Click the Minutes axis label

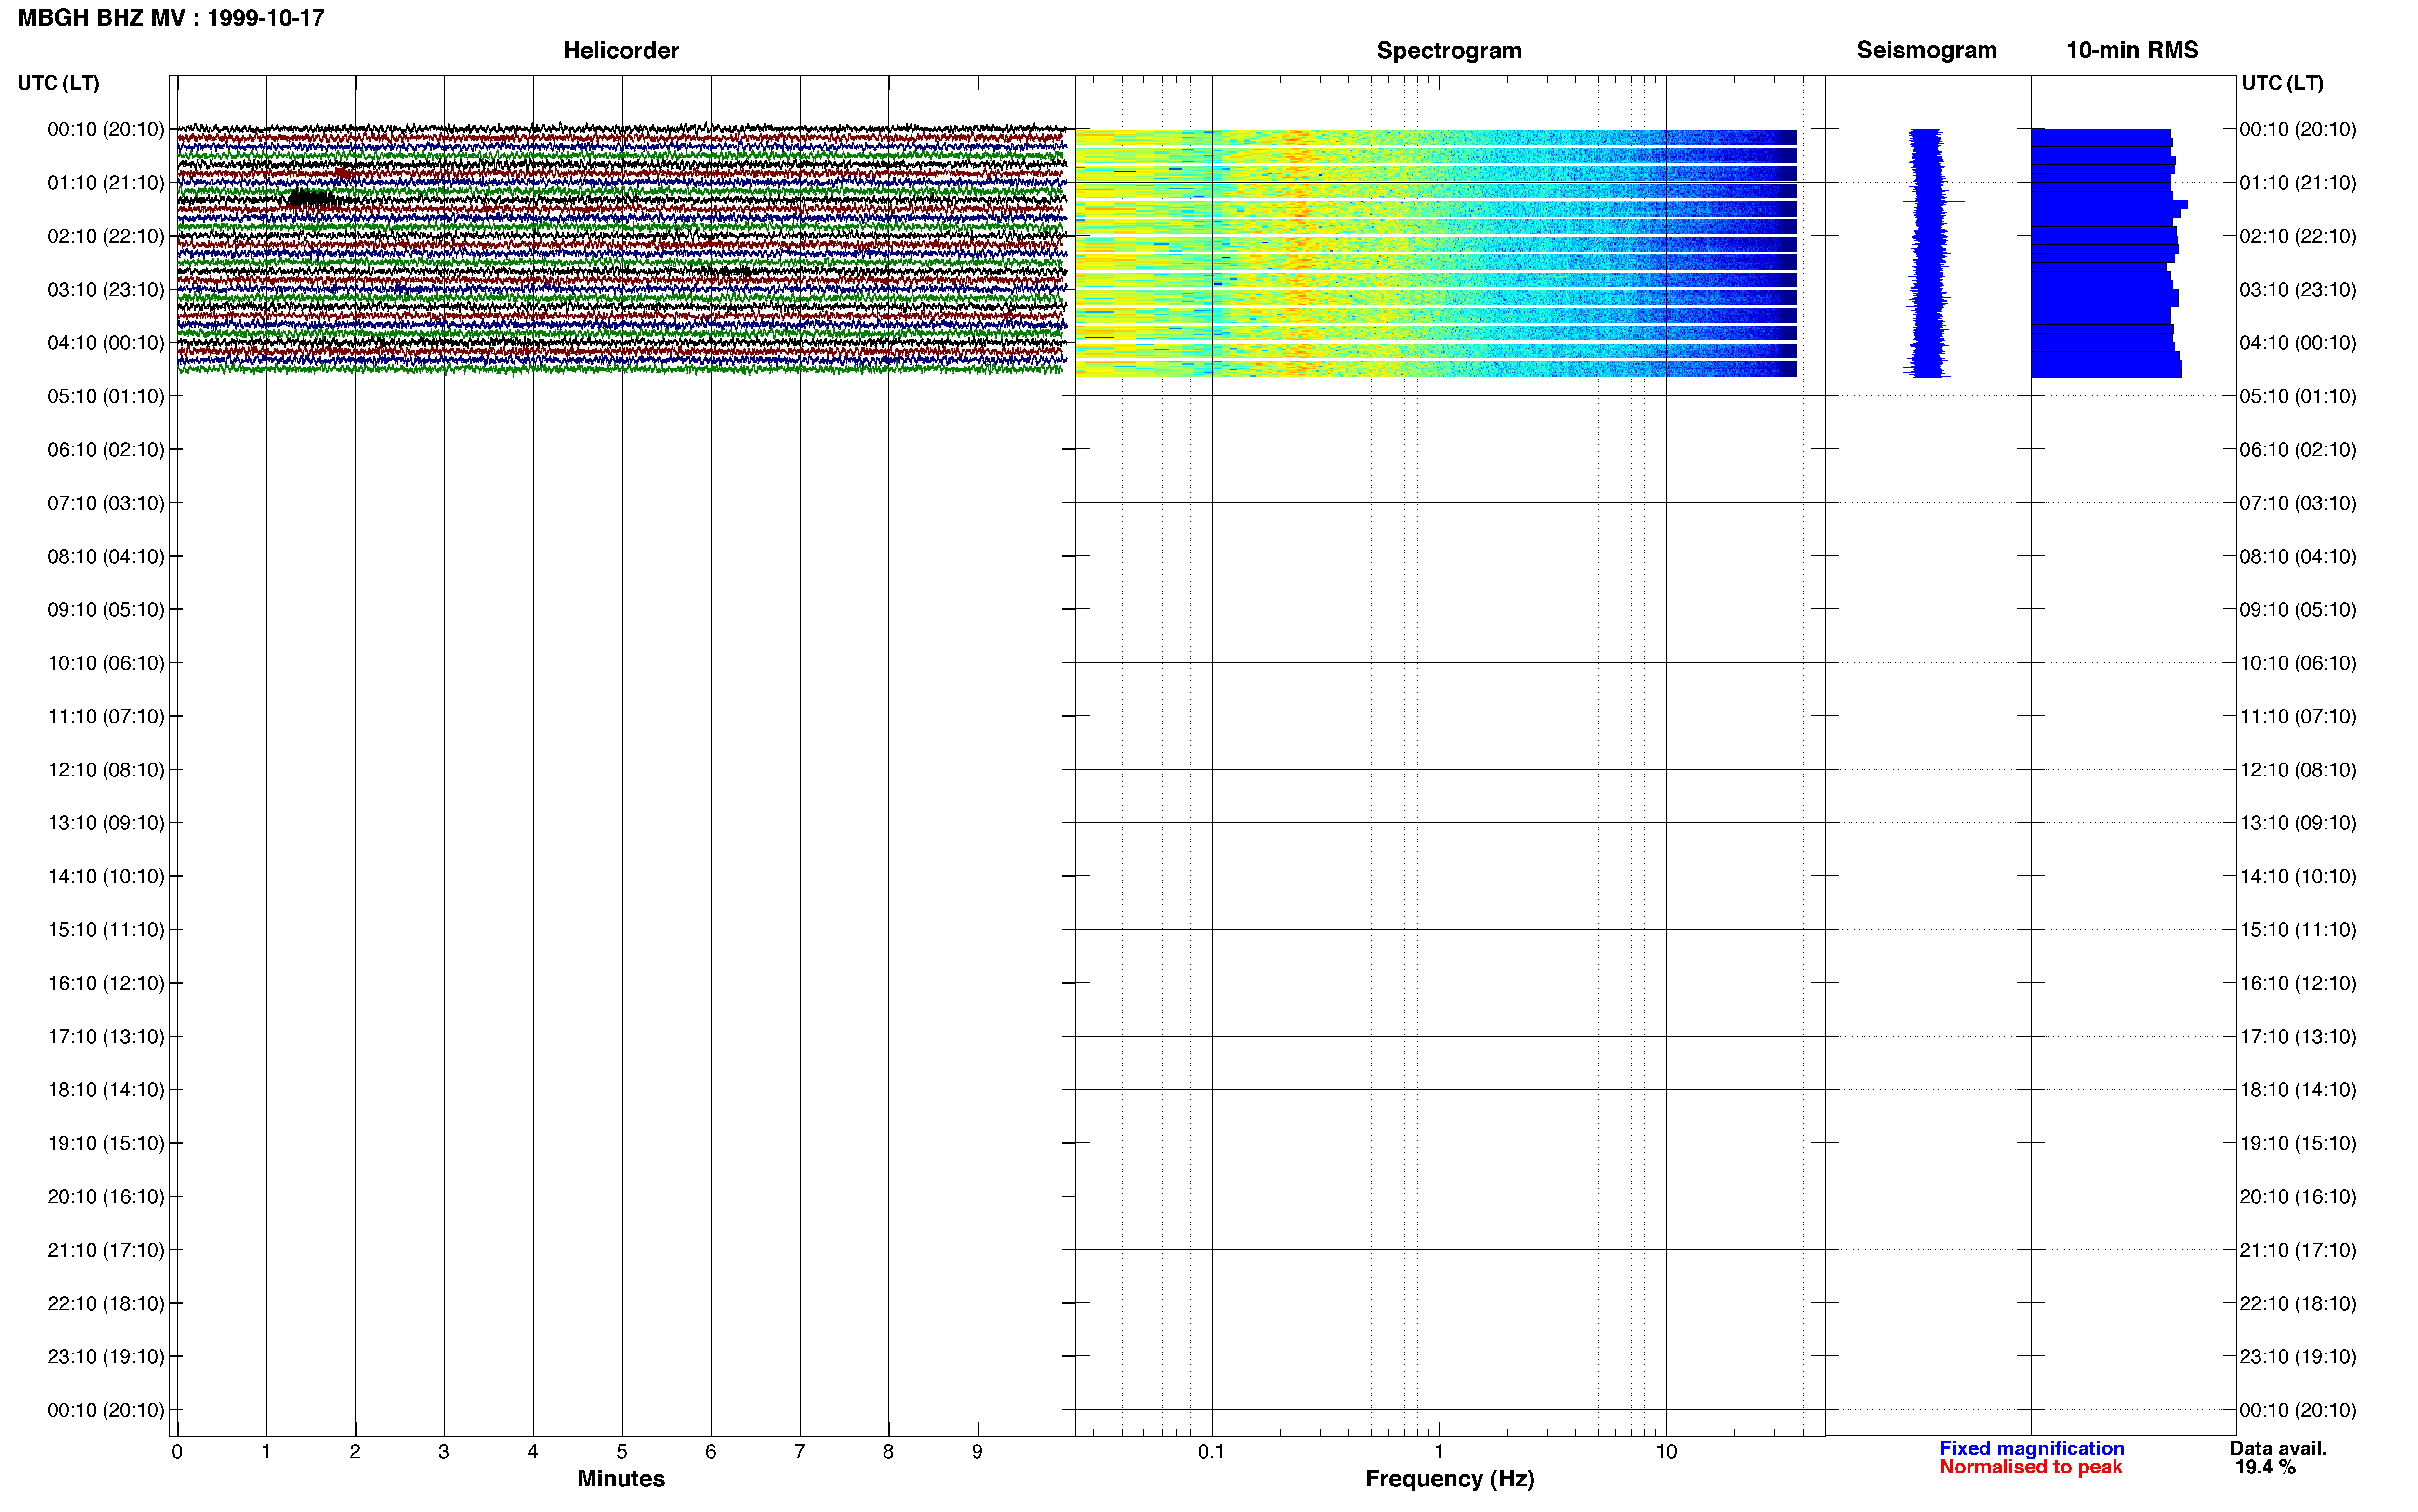click(x=621, y=1478)
